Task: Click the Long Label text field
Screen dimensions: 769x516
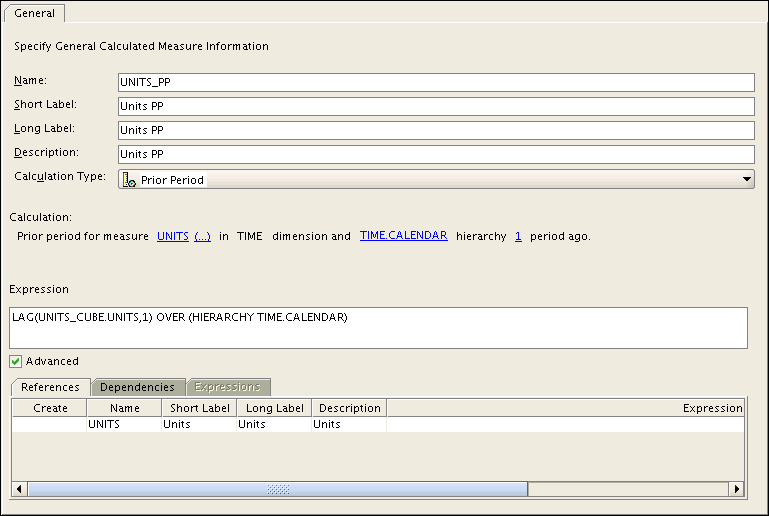Action: 435,130
